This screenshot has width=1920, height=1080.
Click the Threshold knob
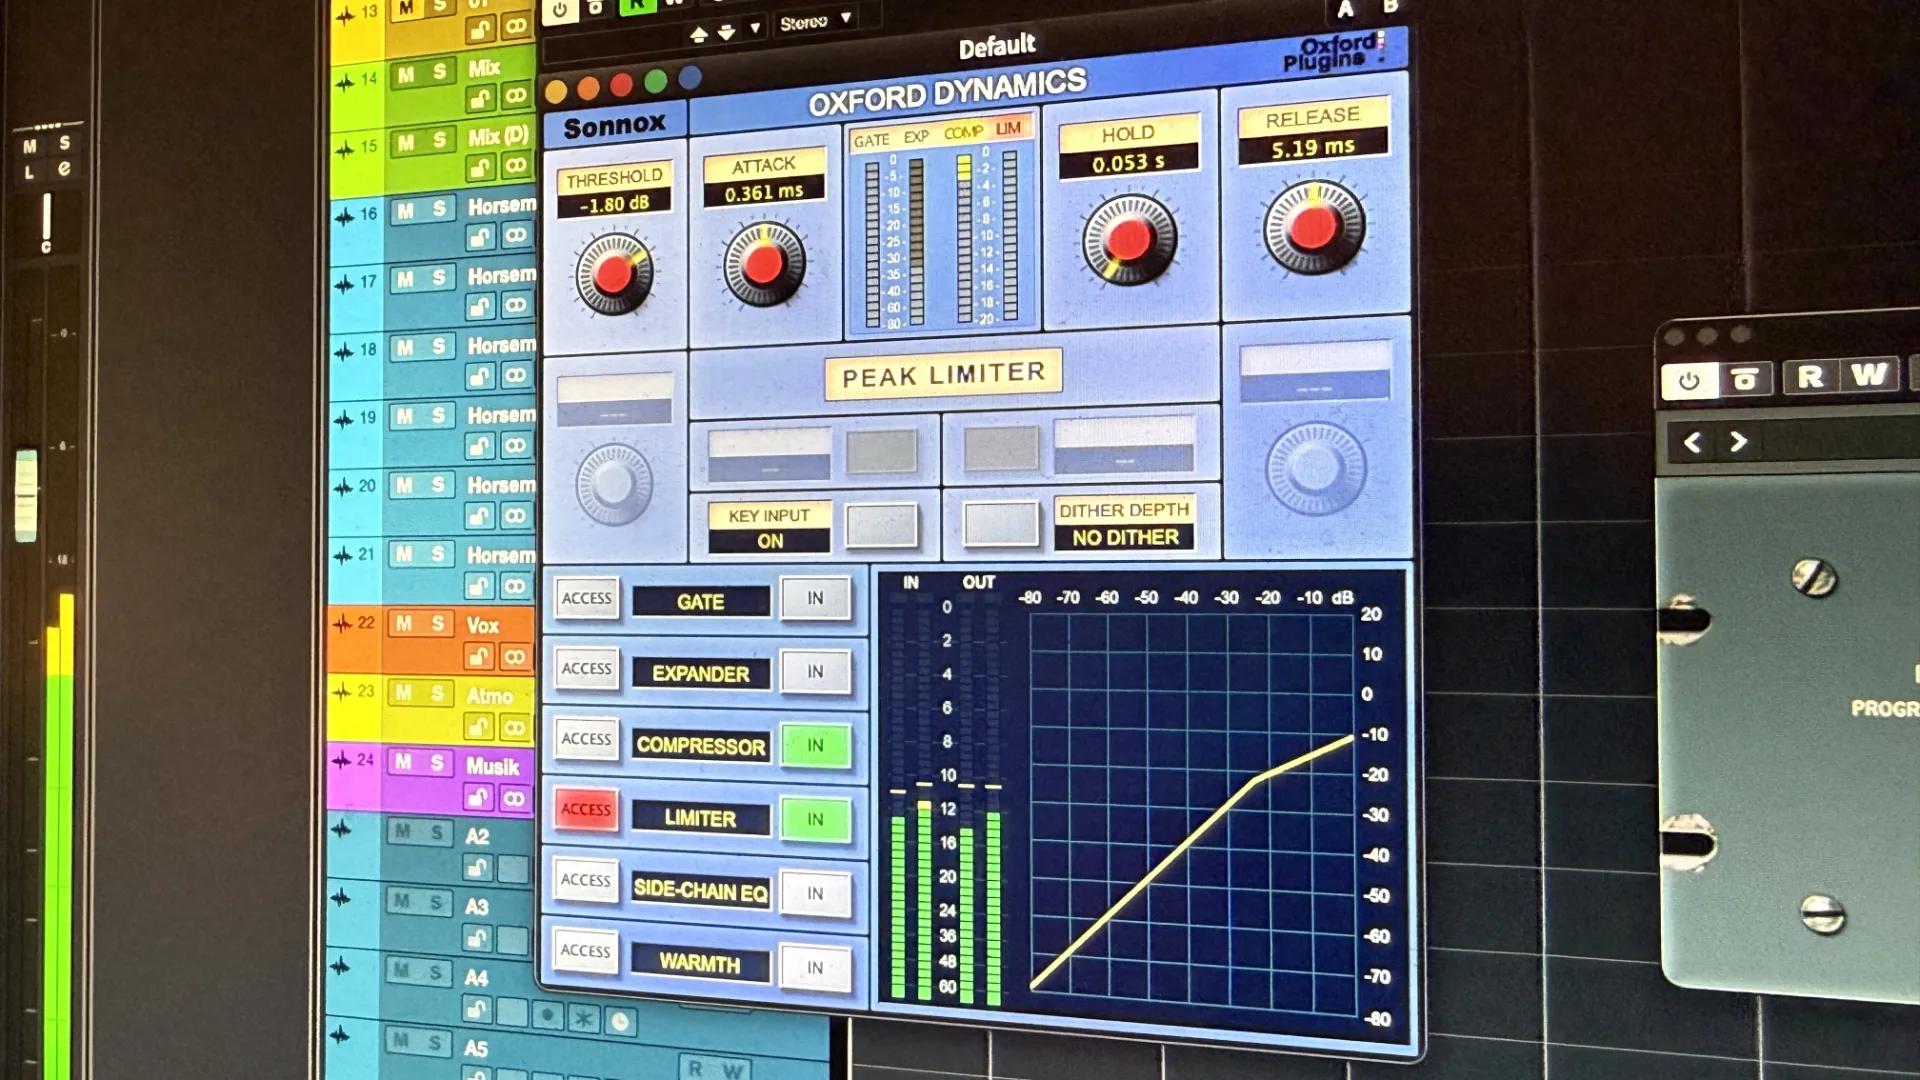(614, 273)
